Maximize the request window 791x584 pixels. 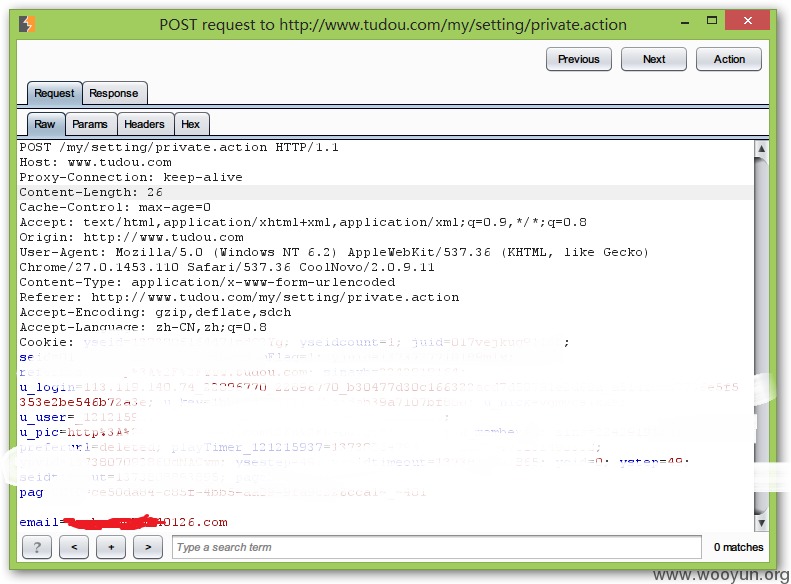tap(712, 21)
